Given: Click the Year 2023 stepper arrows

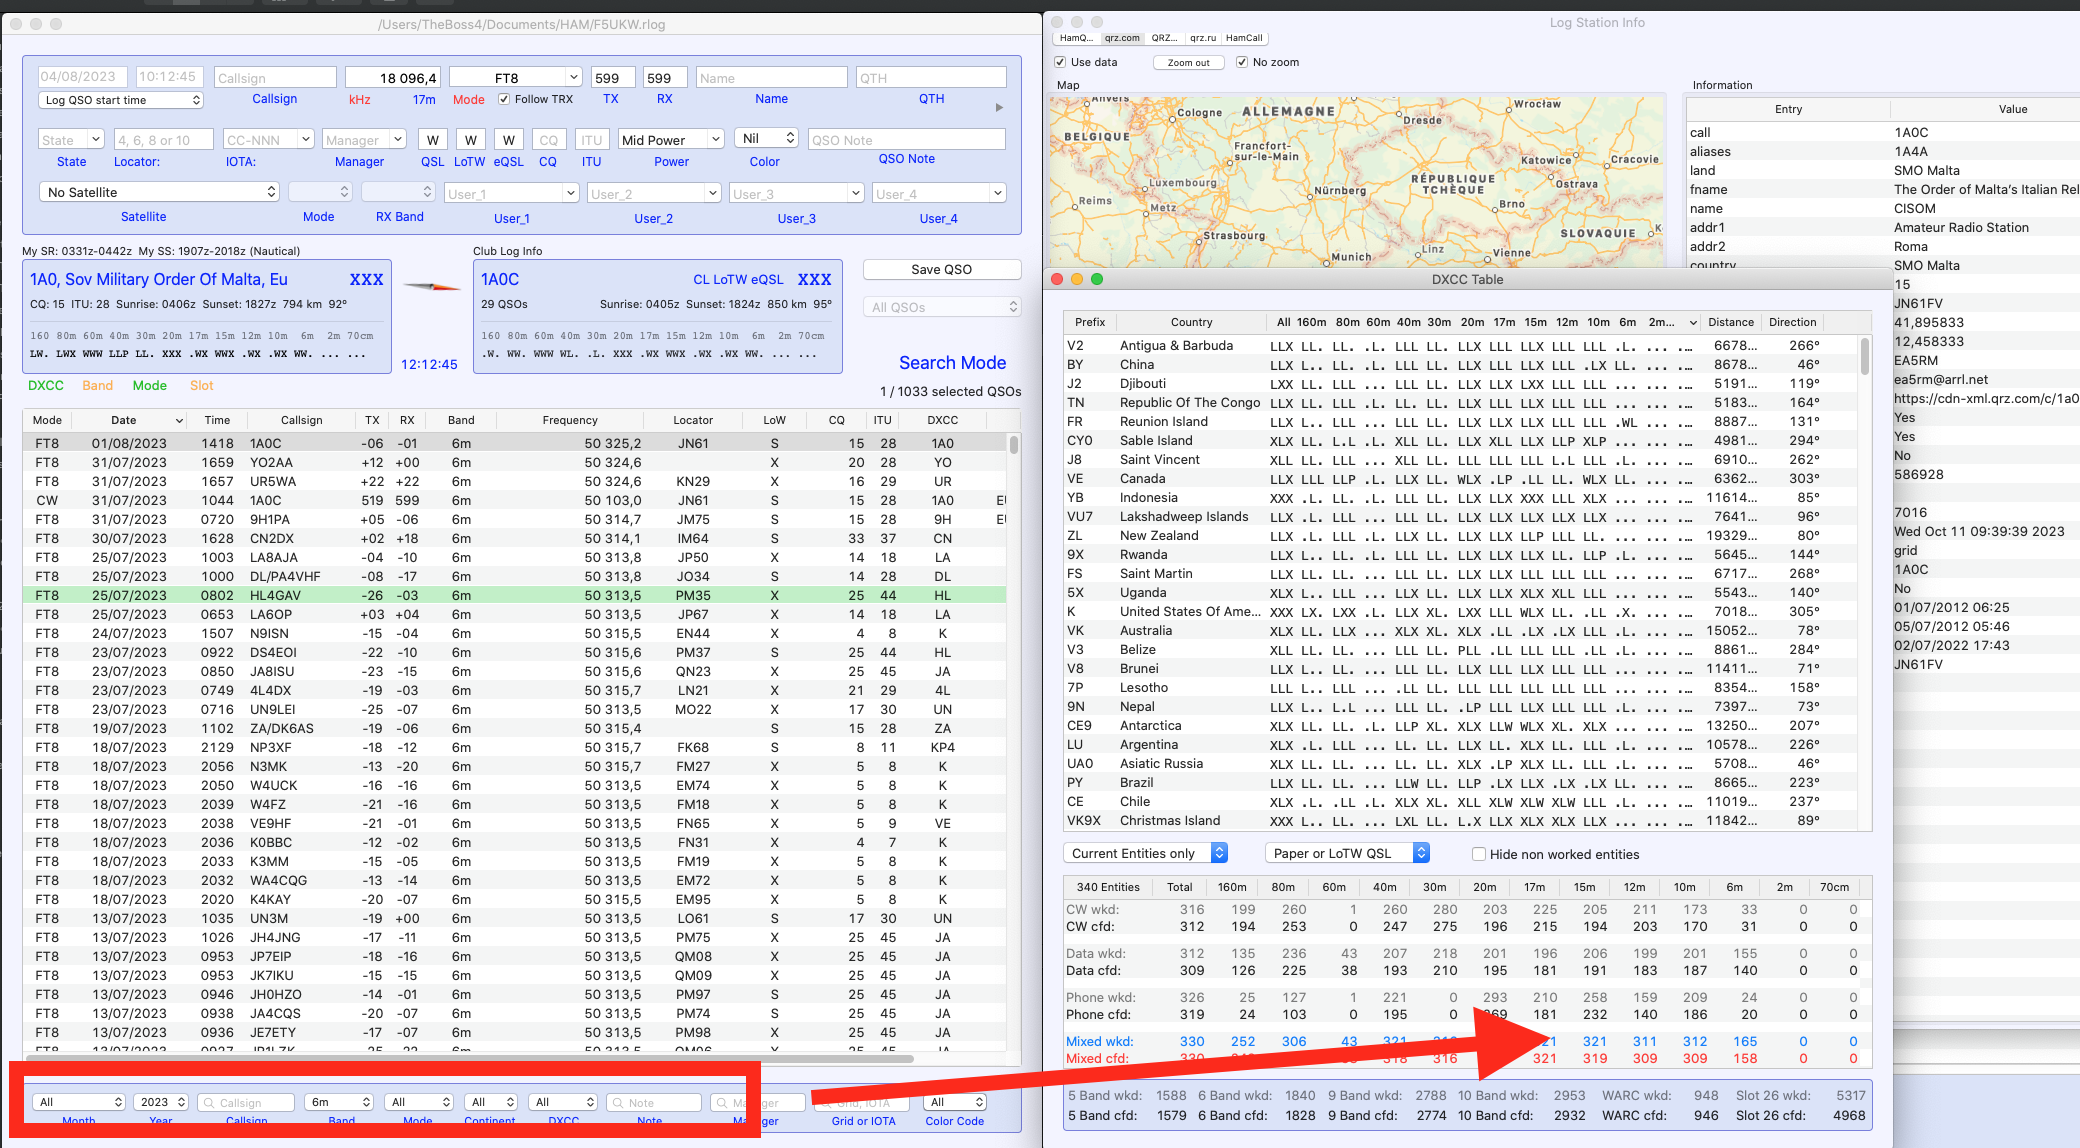Looking at the screenshot, I should (181, 1102).
